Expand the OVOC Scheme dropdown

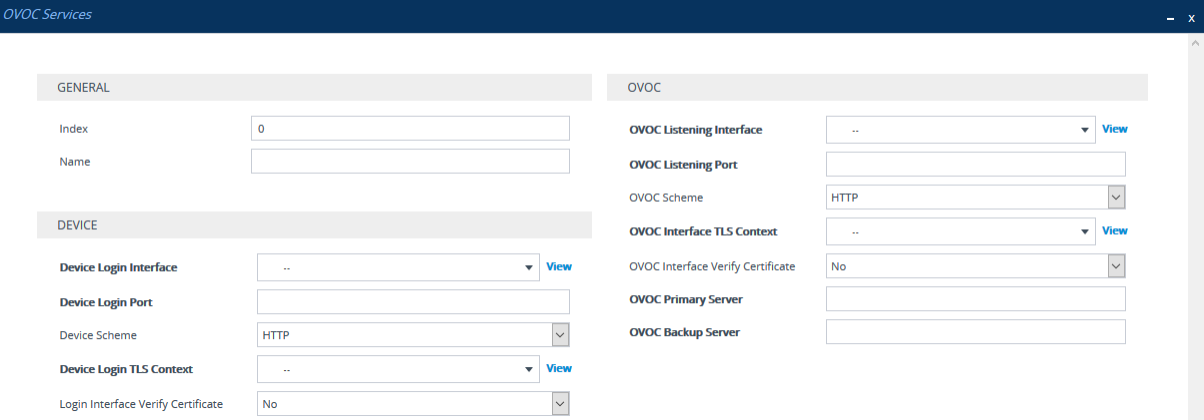click(976, 198)
